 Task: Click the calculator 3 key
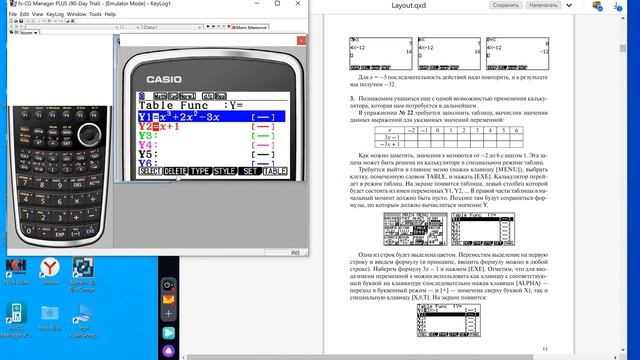60,218
